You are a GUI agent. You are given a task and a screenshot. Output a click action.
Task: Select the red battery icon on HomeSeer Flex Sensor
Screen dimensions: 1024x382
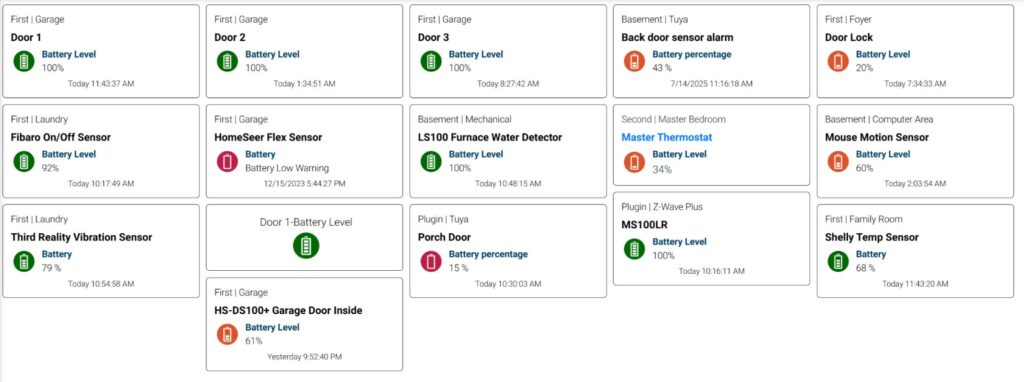coord(227,161)
